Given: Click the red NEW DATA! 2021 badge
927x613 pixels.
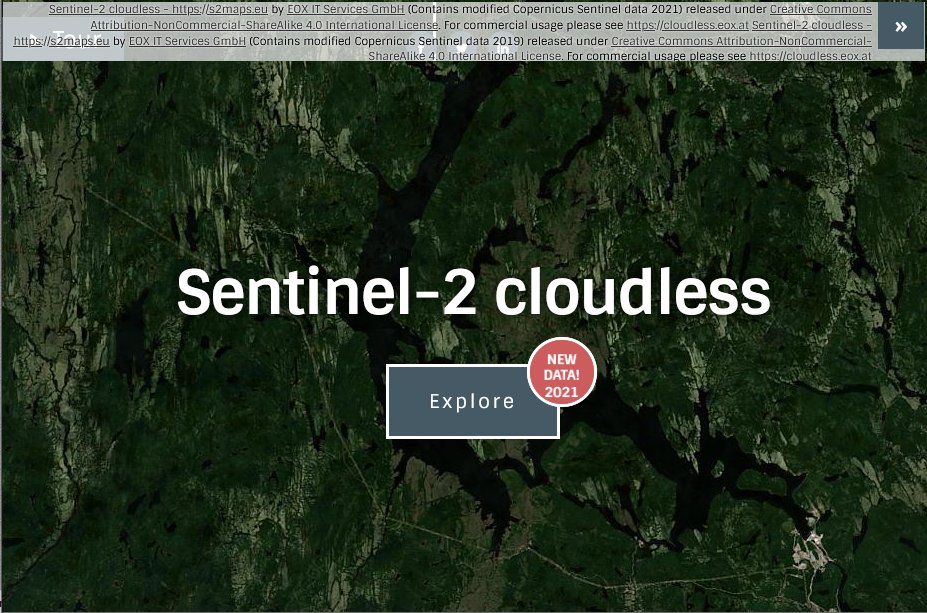Looking at the screenshot, I should [562, 372].
